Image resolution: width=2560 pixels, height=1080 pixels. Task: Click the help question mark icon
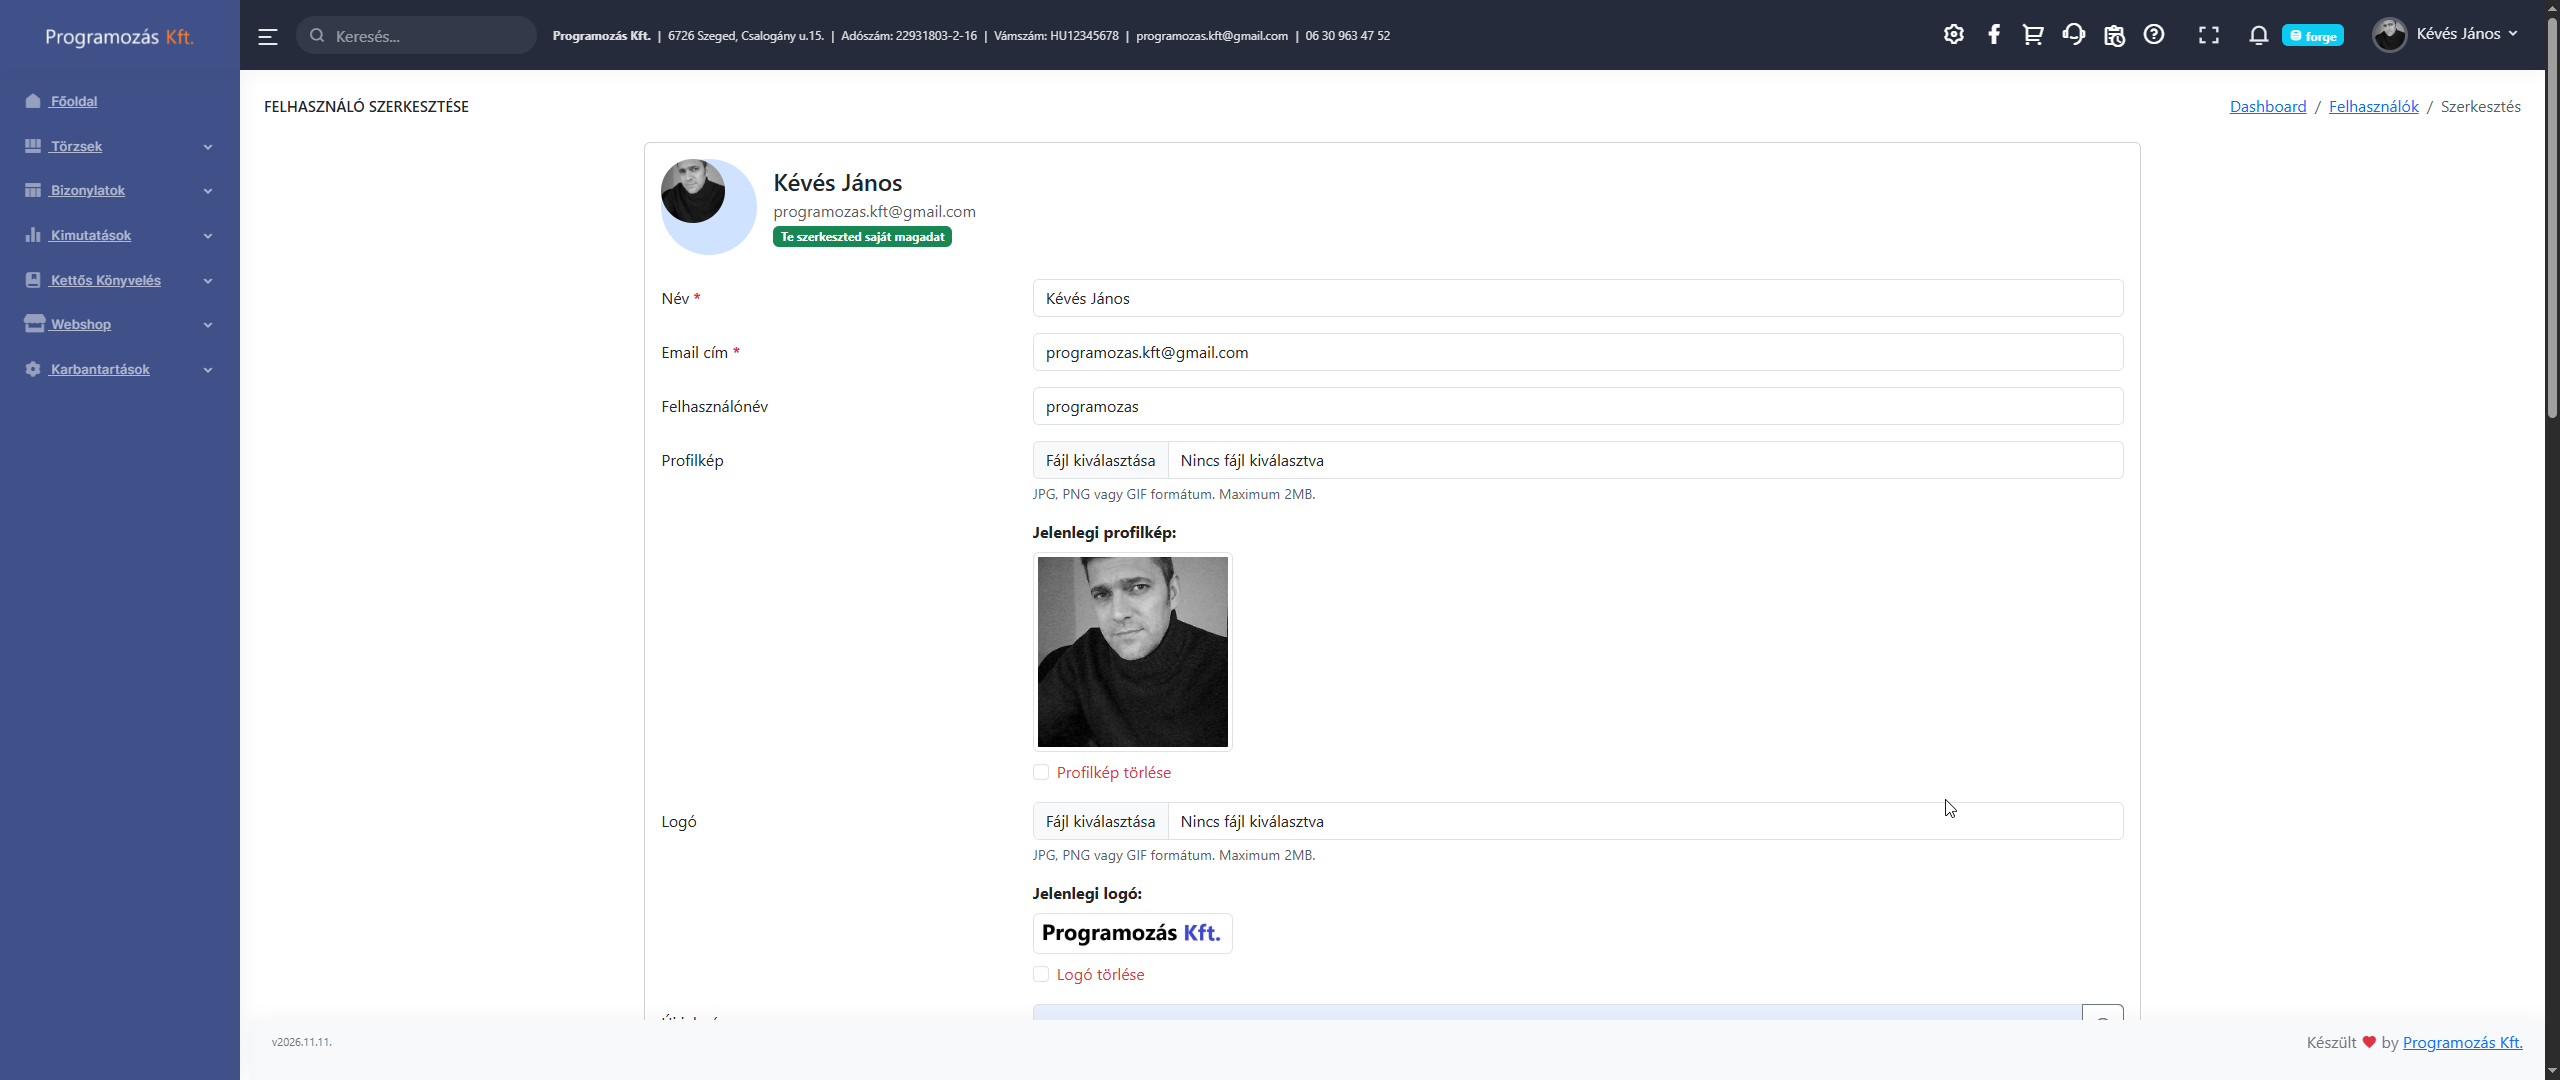click(2154, 35)
